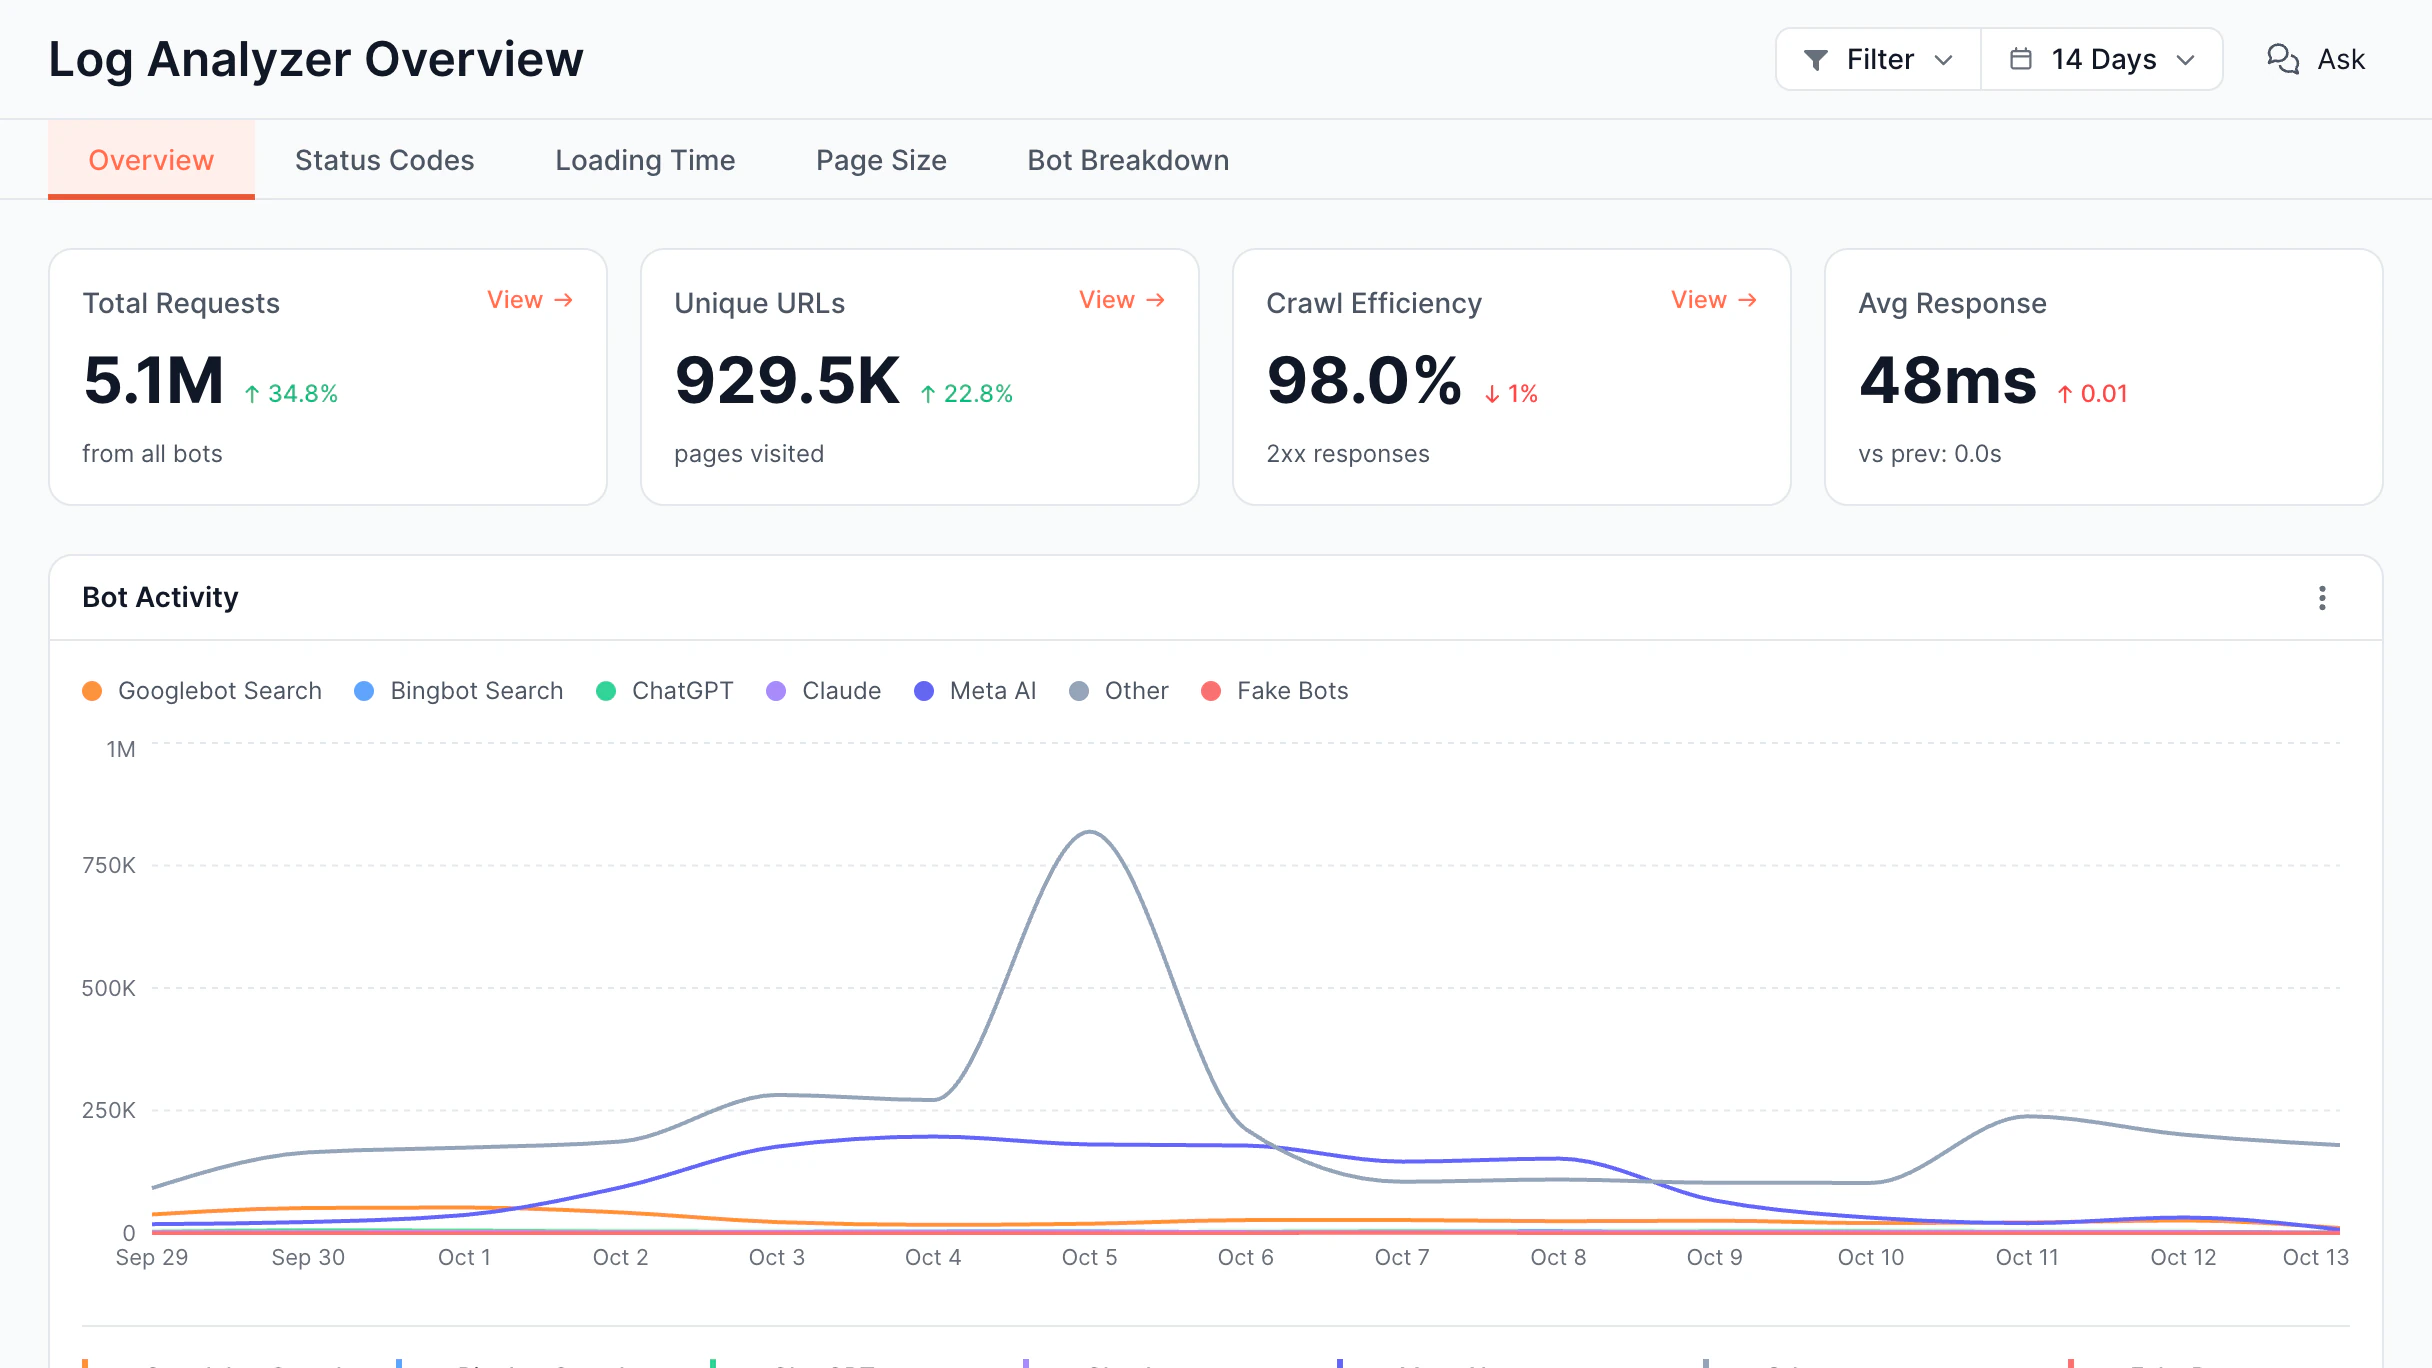Screen dimensions: 2432x1368
Task: Click the 48ms average response value
Action: coord(1948,381)
